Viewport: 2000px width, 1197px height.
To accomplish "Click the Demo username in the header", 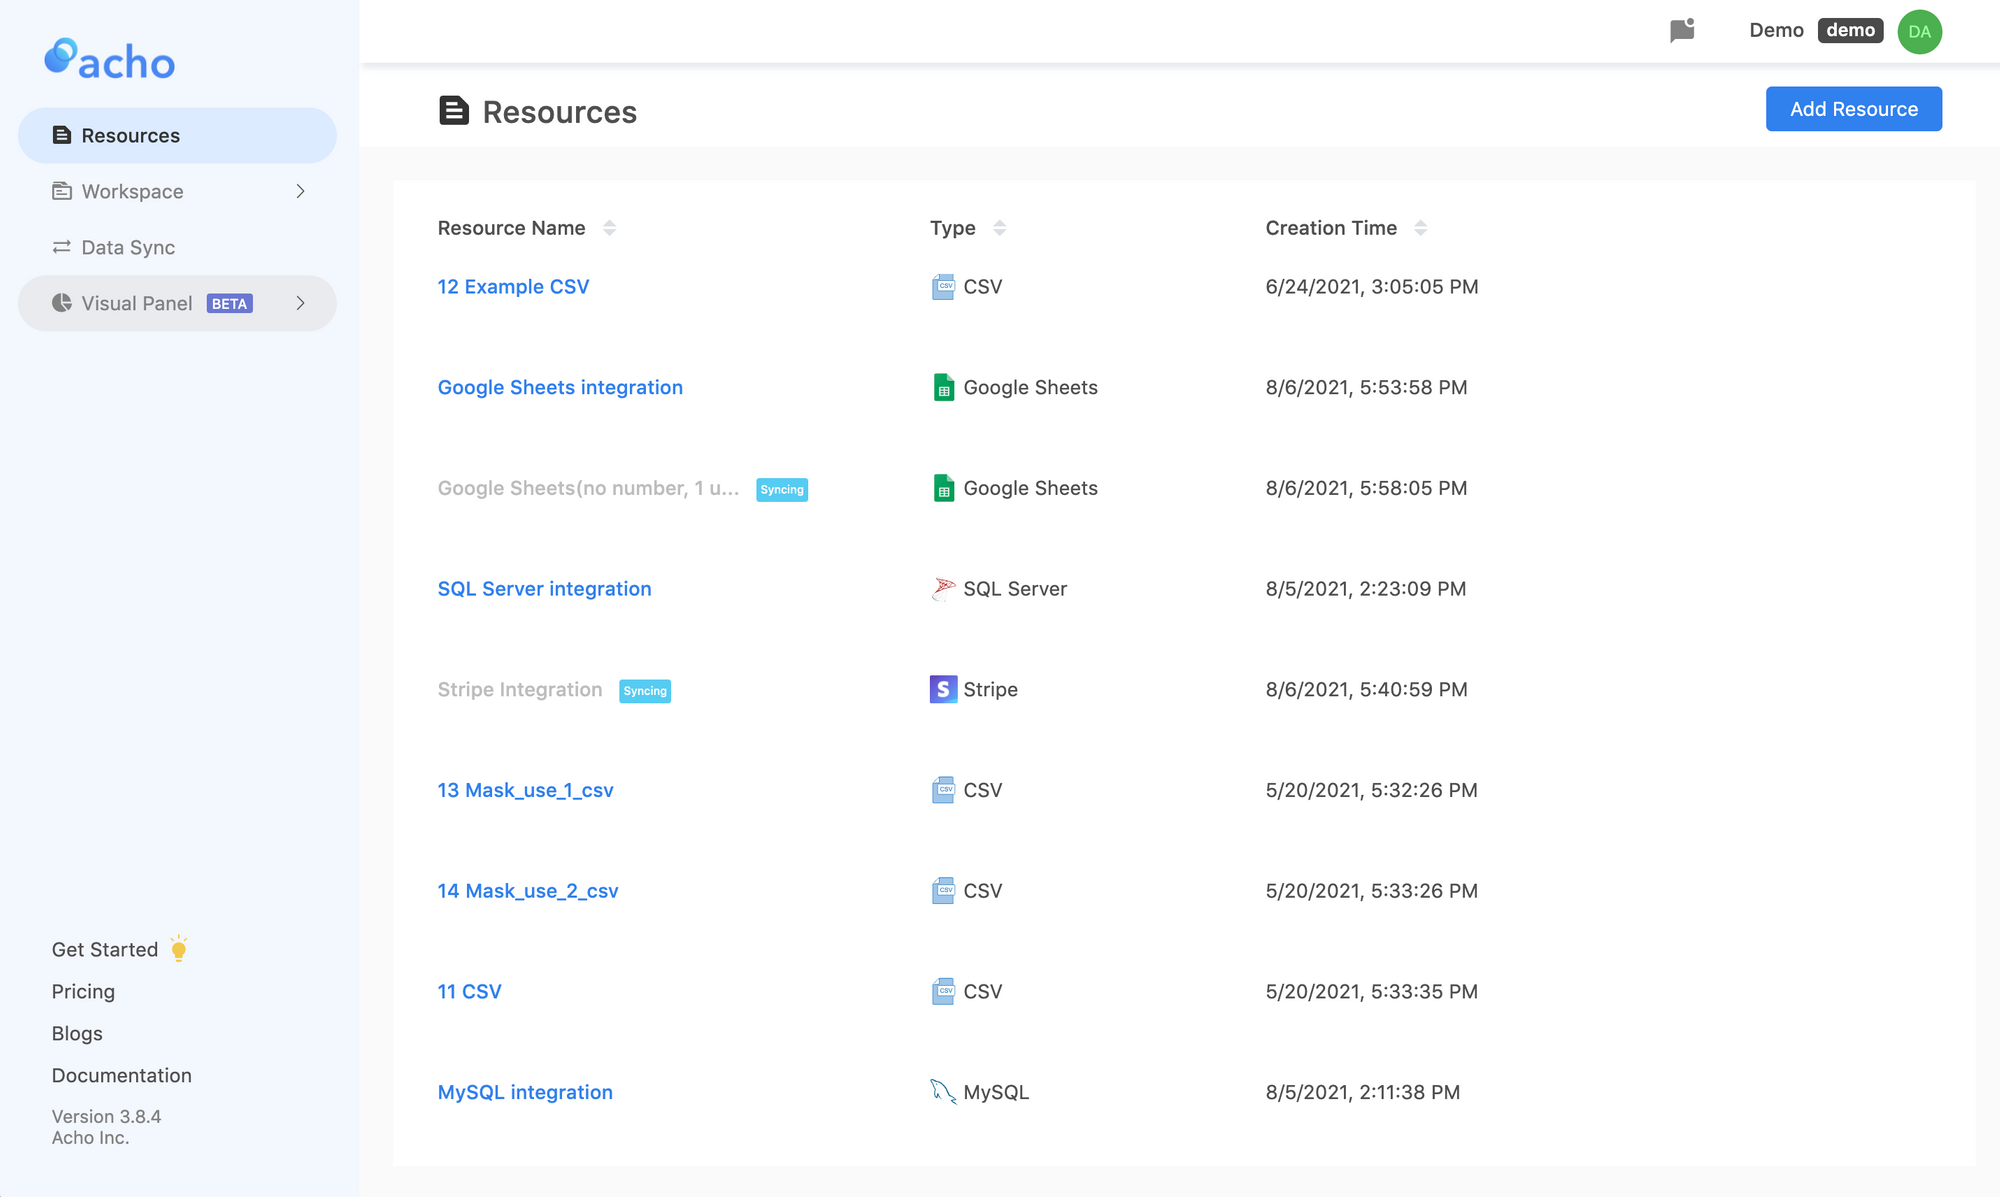I will point(1776,30).
